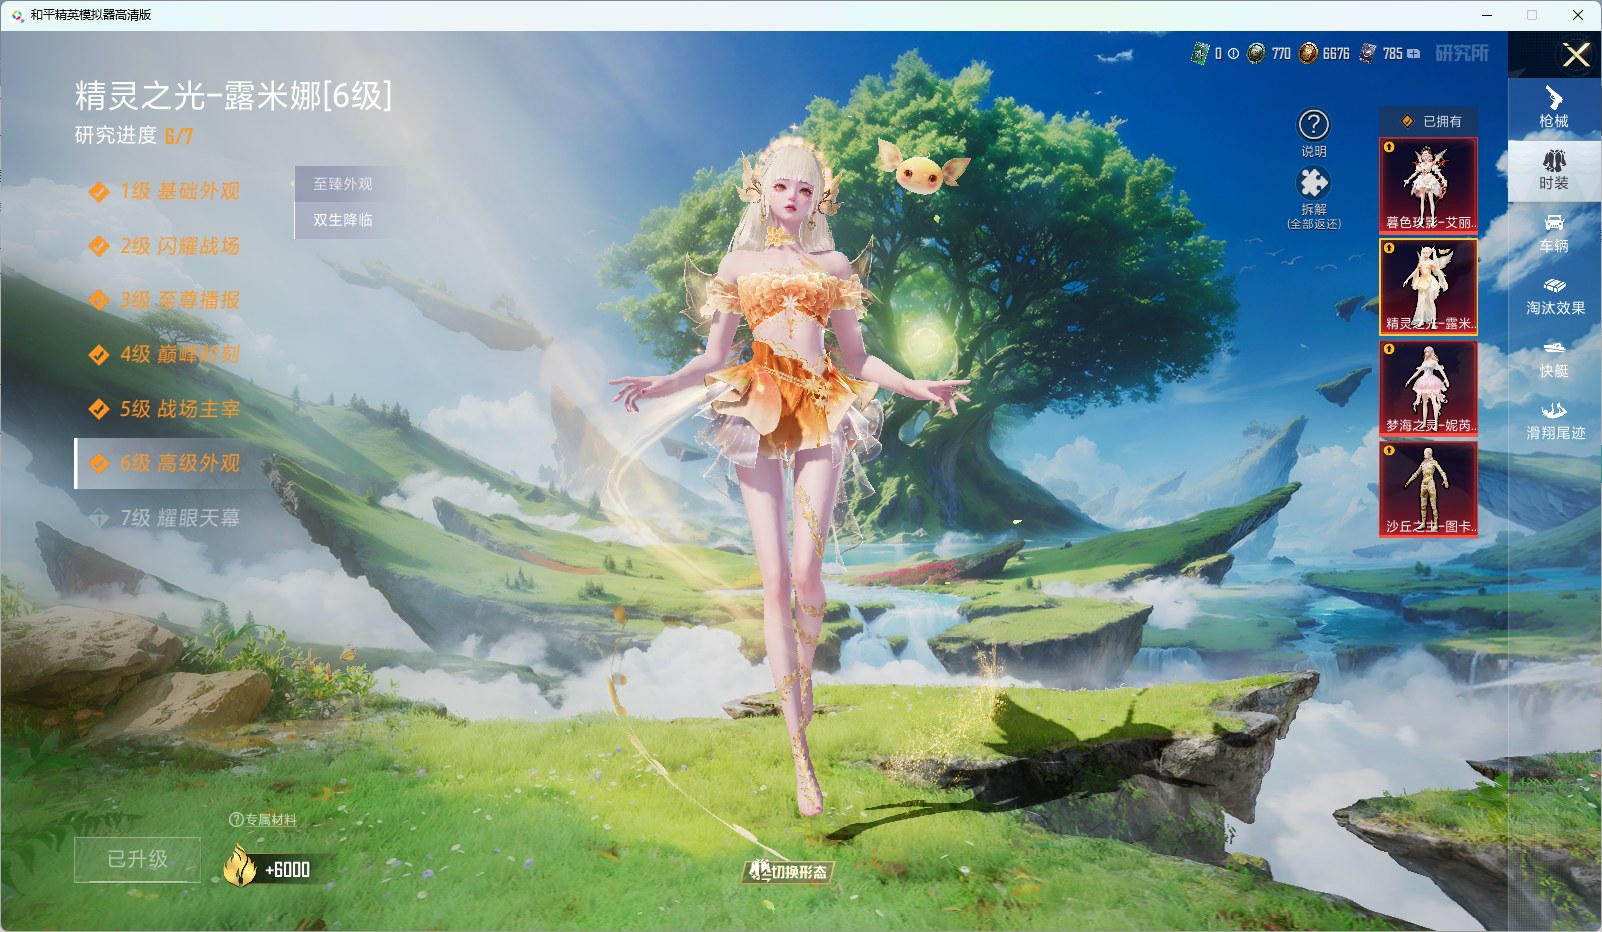Select the 双生降临 appearance option
The height and width of the screenshot is (932, 1602).
[343, 220]
